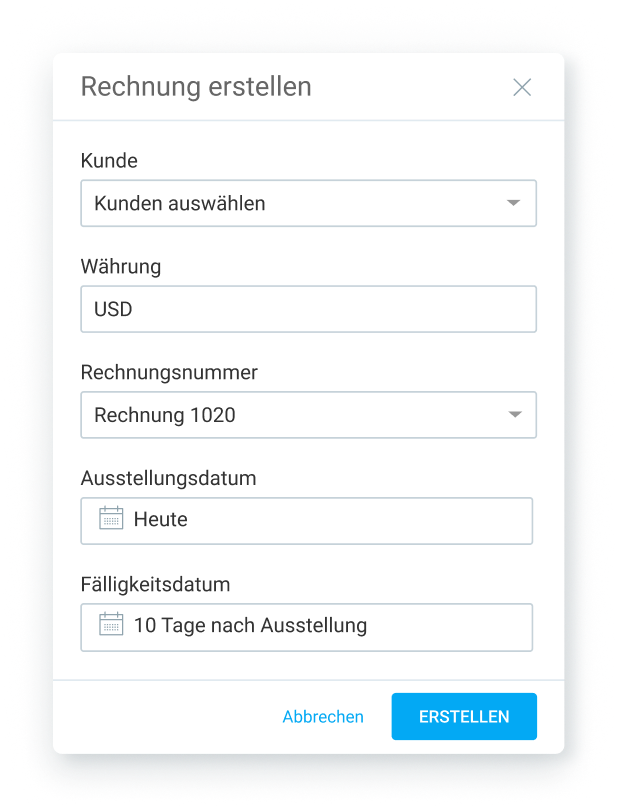Focus the Währung field containing USD
The image size is (618, 807).
point(308,309)
